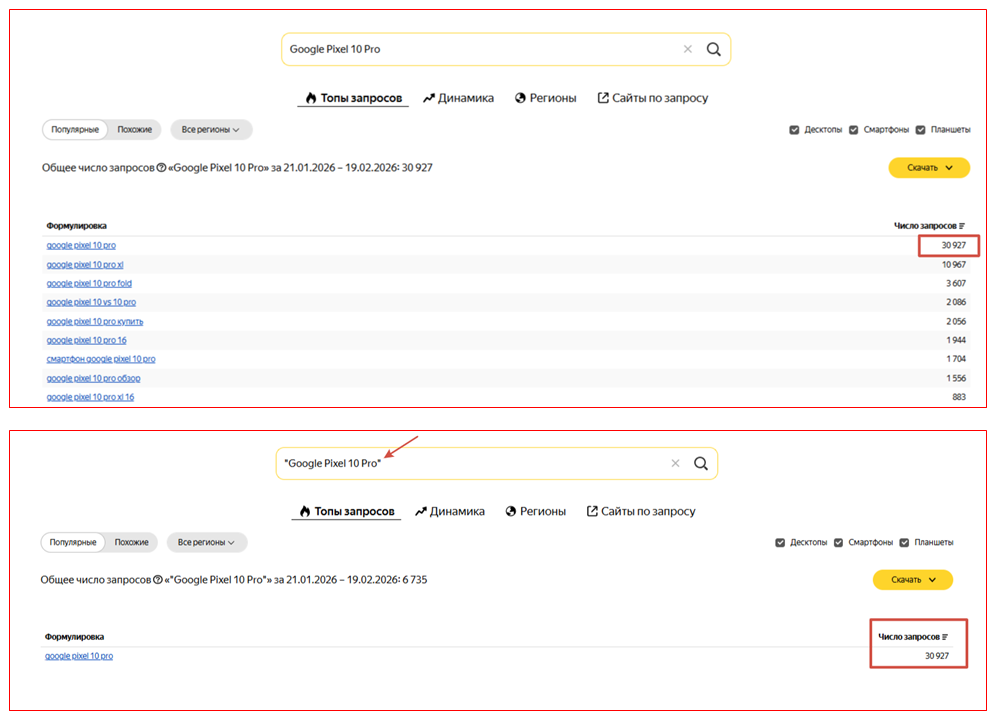1001x720 pixels.
Task: Toggle Планшеты checkbox in the unquoted query panel
Action: click(x=921, y=130)
